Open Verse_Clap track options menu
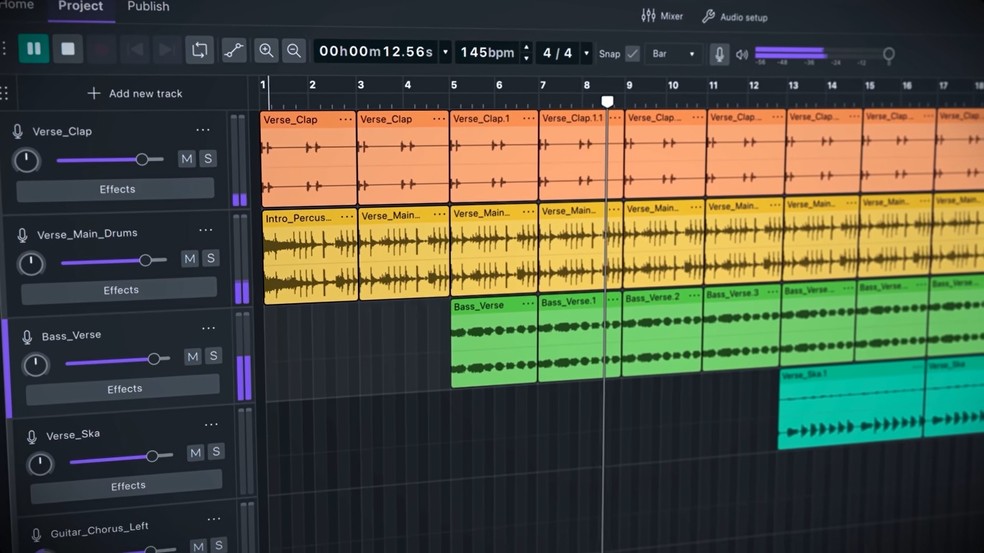The image size is (984, 553). (x=203, y=130)
